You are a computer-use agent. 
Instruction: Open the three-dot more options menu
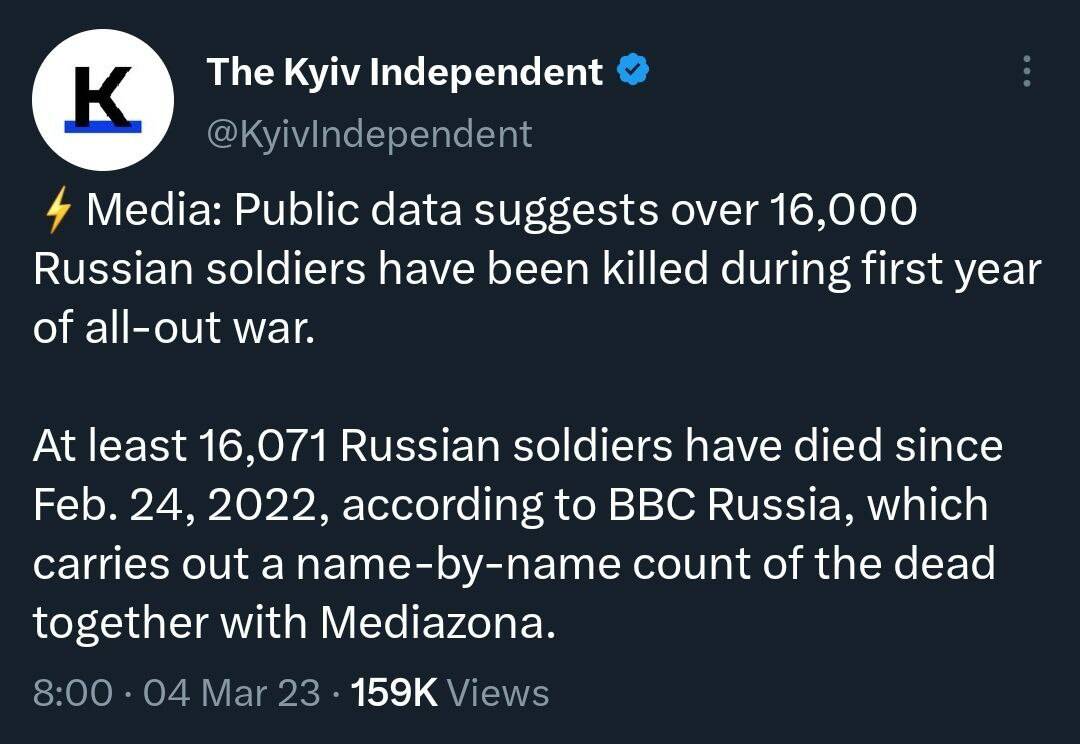point(1027,71)
